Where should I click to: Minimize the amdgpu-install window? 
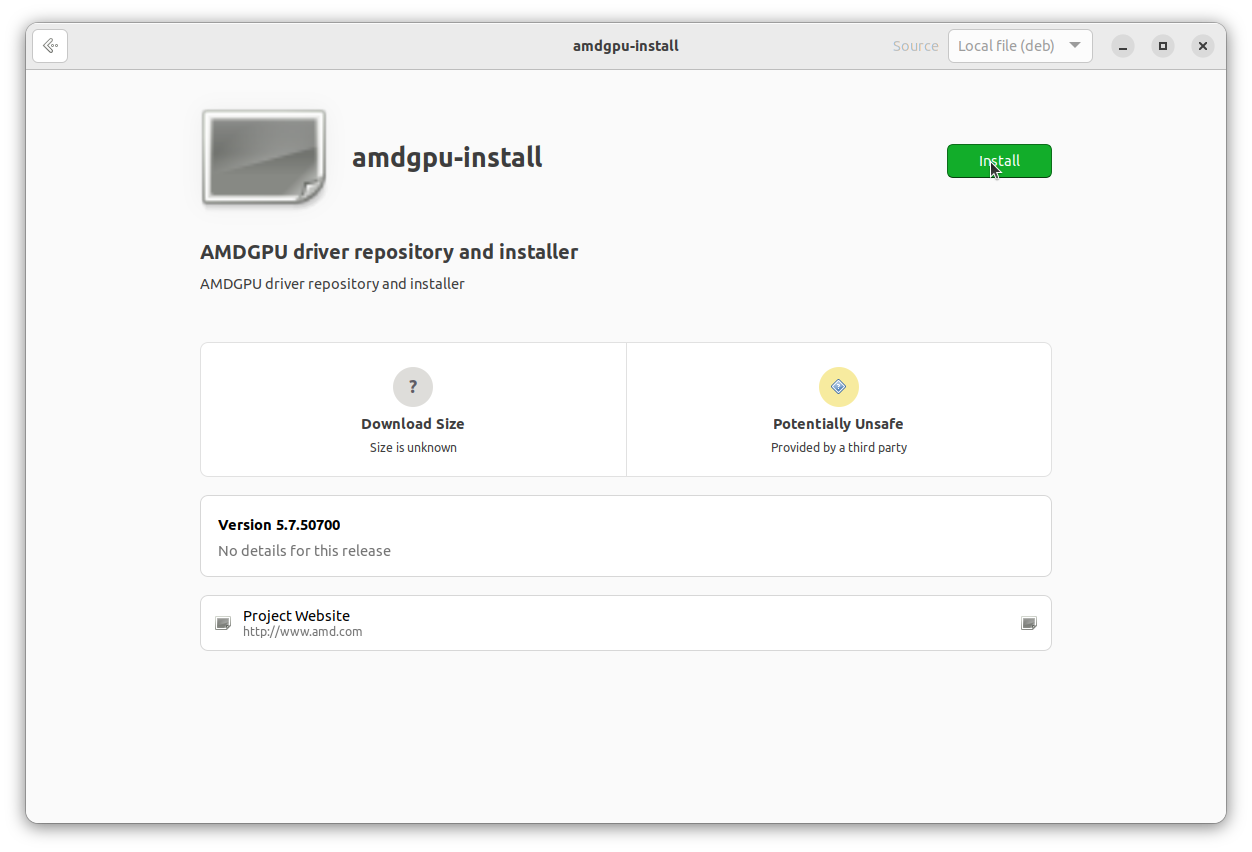pos(1122,46)
